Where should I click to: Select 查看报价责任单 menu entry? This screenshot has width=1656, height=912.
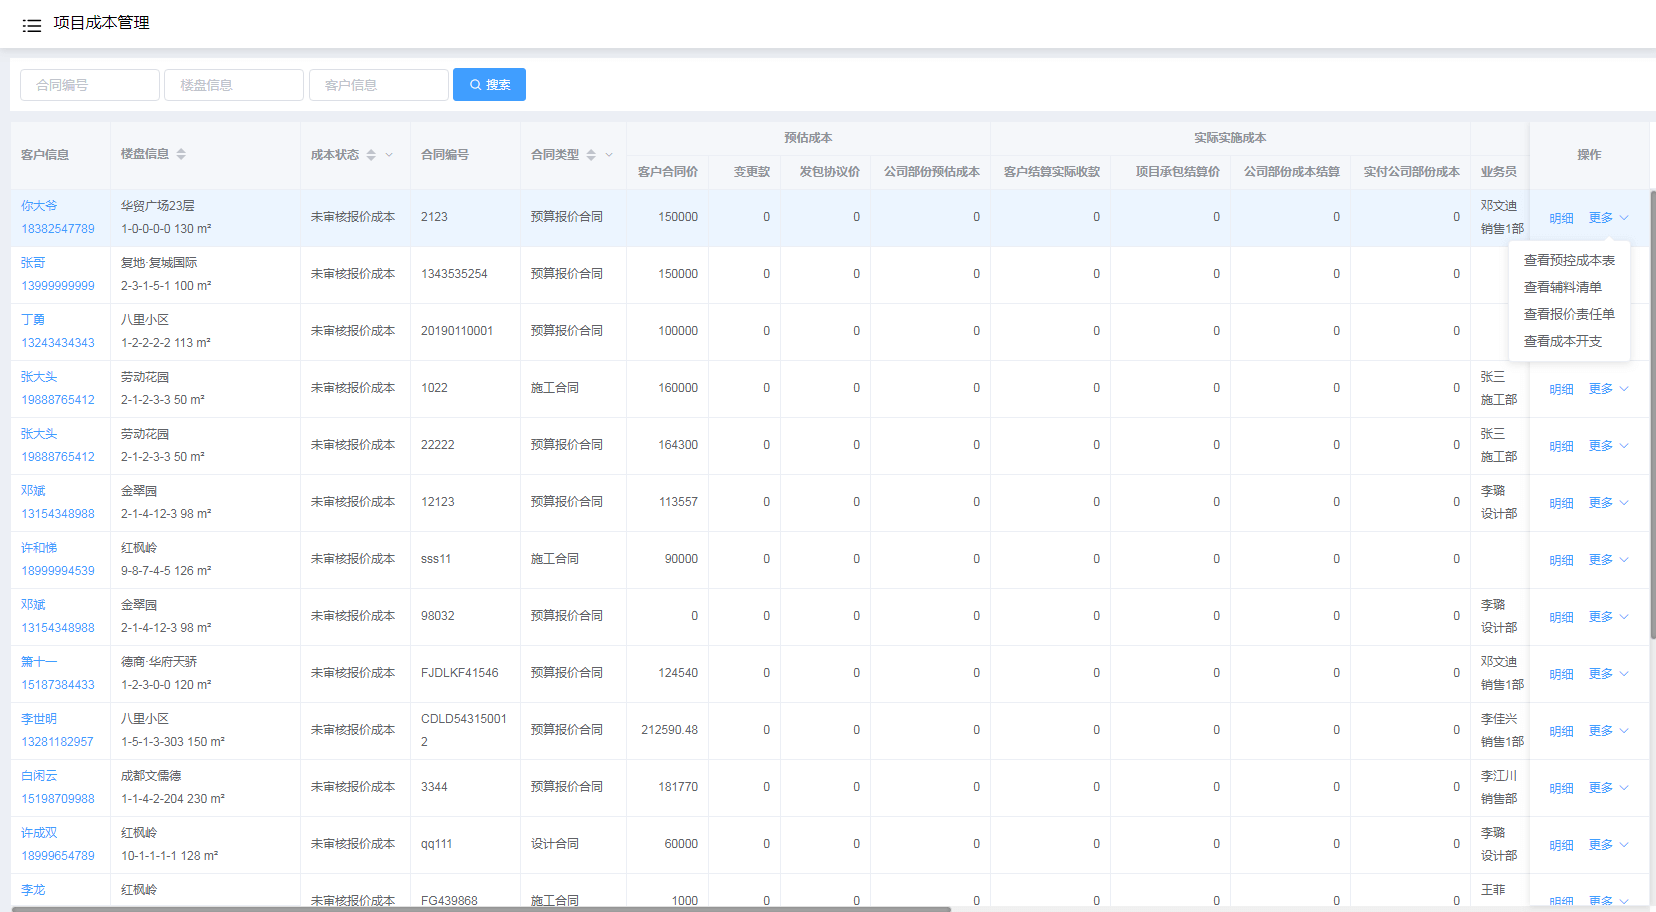(x=1568, y=314)
